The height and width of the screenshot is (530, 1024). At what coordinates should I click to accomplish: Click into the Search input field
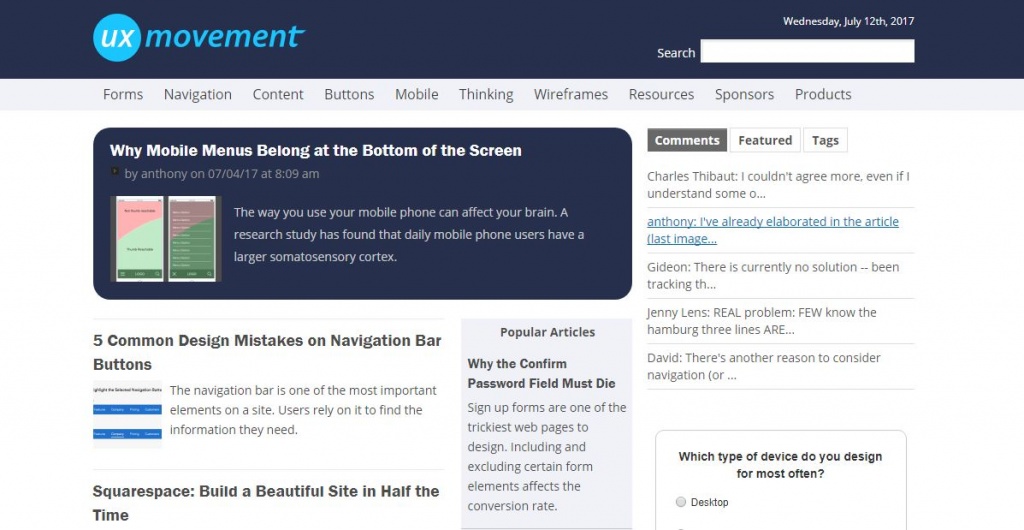click(x=807, y=52)
